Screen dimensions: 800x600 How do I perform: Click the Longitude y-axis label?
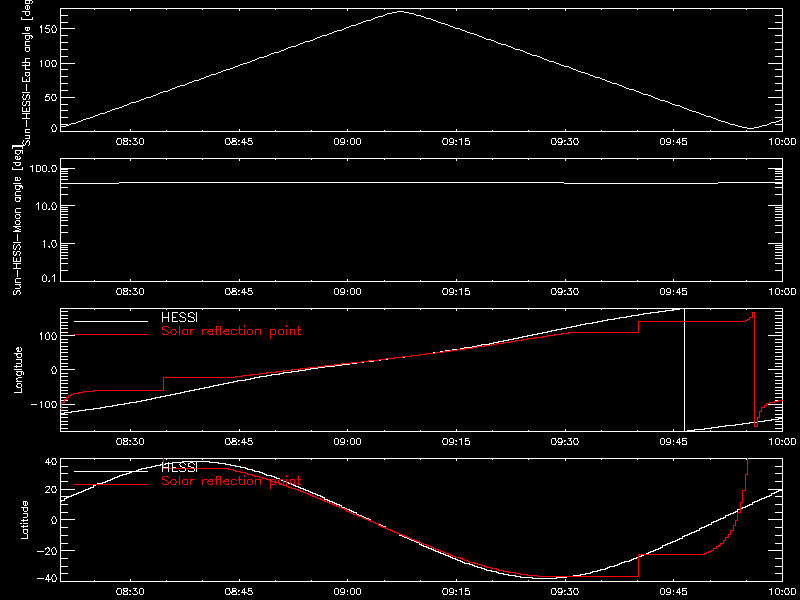(x=18, y=370)
